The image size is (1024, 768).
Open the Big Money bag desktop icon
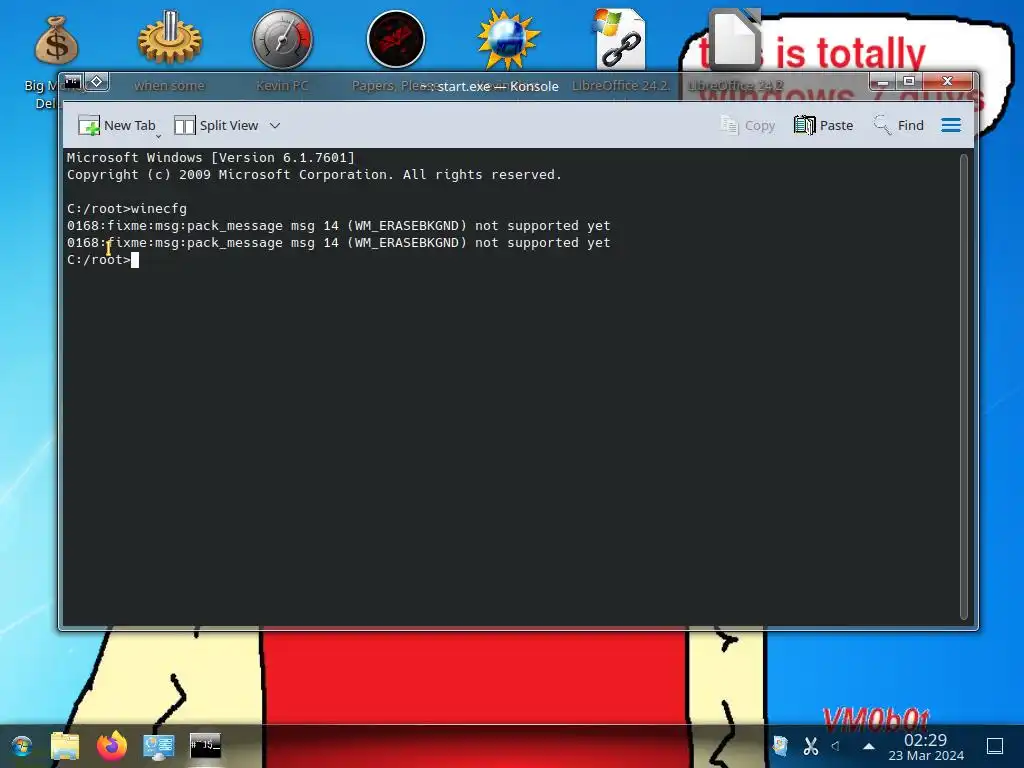click(56, 40)
